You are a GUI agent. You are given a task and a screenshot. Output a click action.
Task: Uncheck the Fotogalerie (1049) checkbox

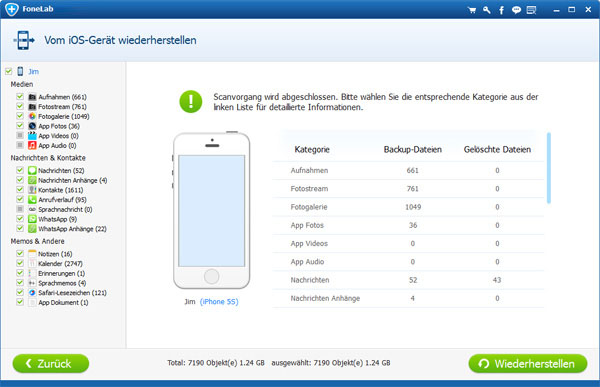20,116
